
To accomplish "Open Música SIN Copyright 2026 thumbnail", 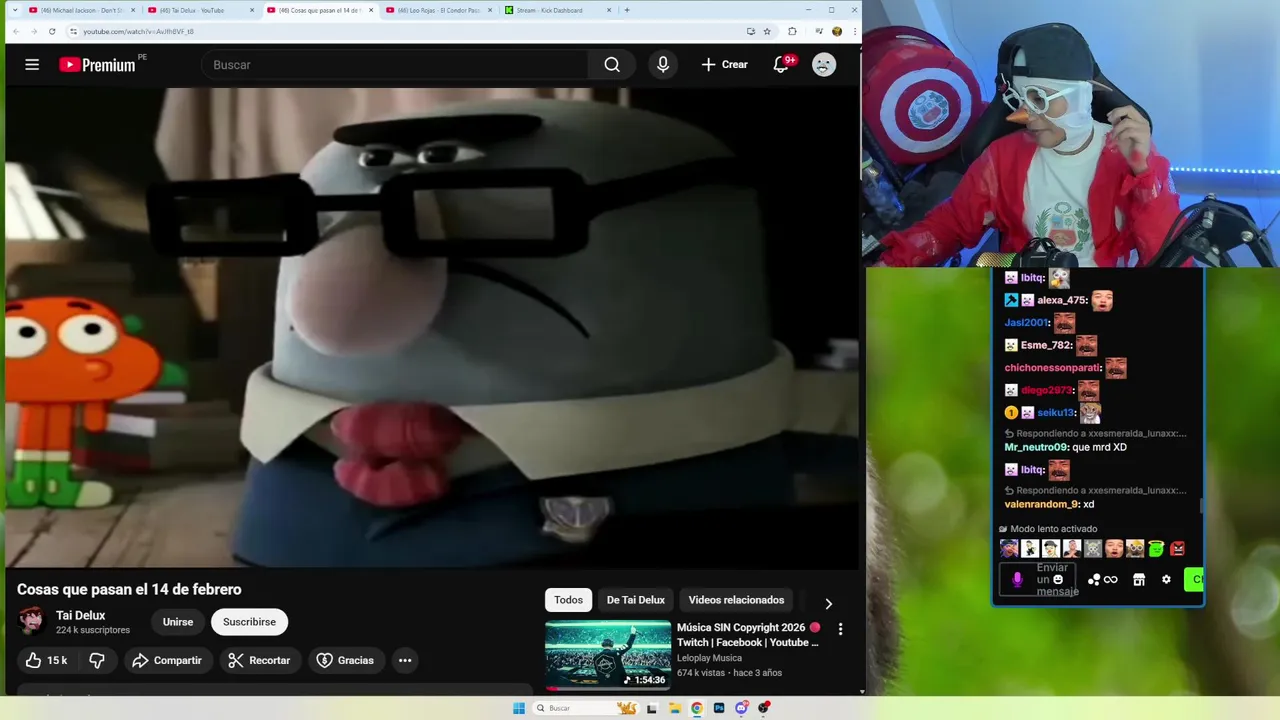I will [x=608, y=655].
